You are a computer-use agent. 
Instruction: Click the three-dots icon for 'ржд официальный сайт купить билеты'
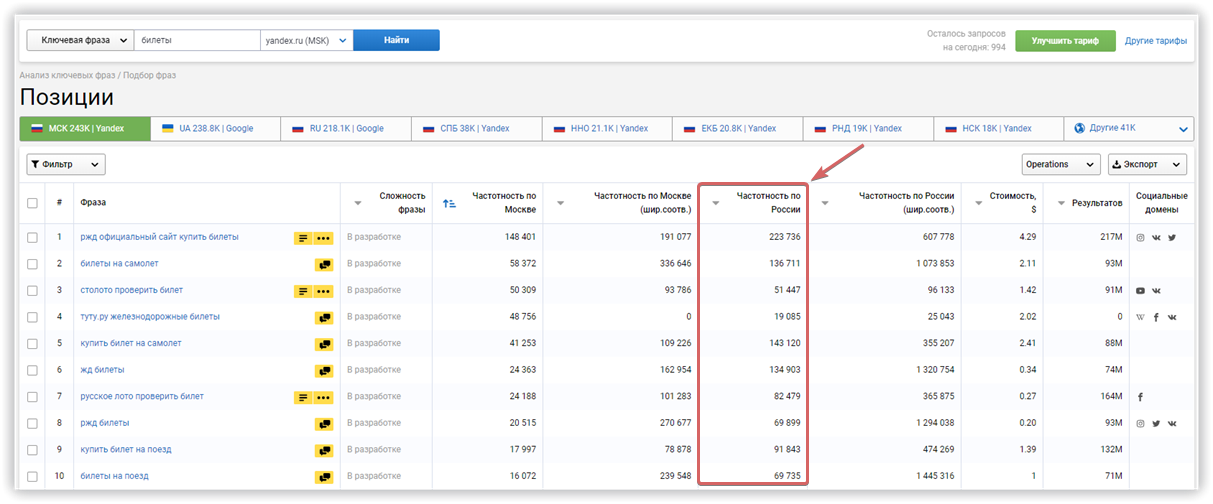click(x=323, y=238)
